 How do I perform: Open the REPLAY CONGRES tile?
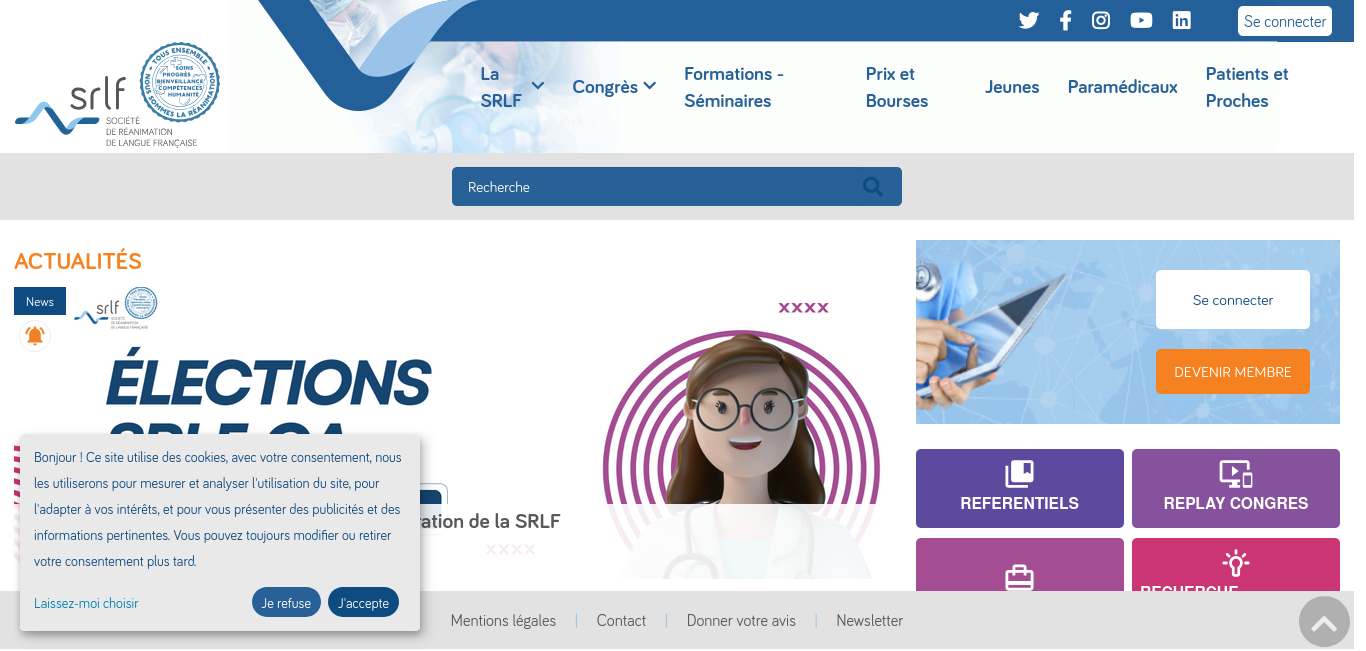(1236, 488)
